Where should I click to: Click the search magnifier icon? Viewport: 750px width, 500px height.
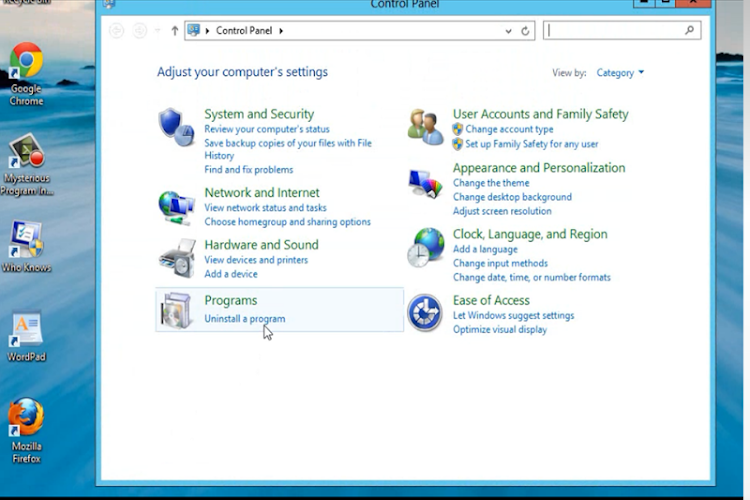(689, 30)
